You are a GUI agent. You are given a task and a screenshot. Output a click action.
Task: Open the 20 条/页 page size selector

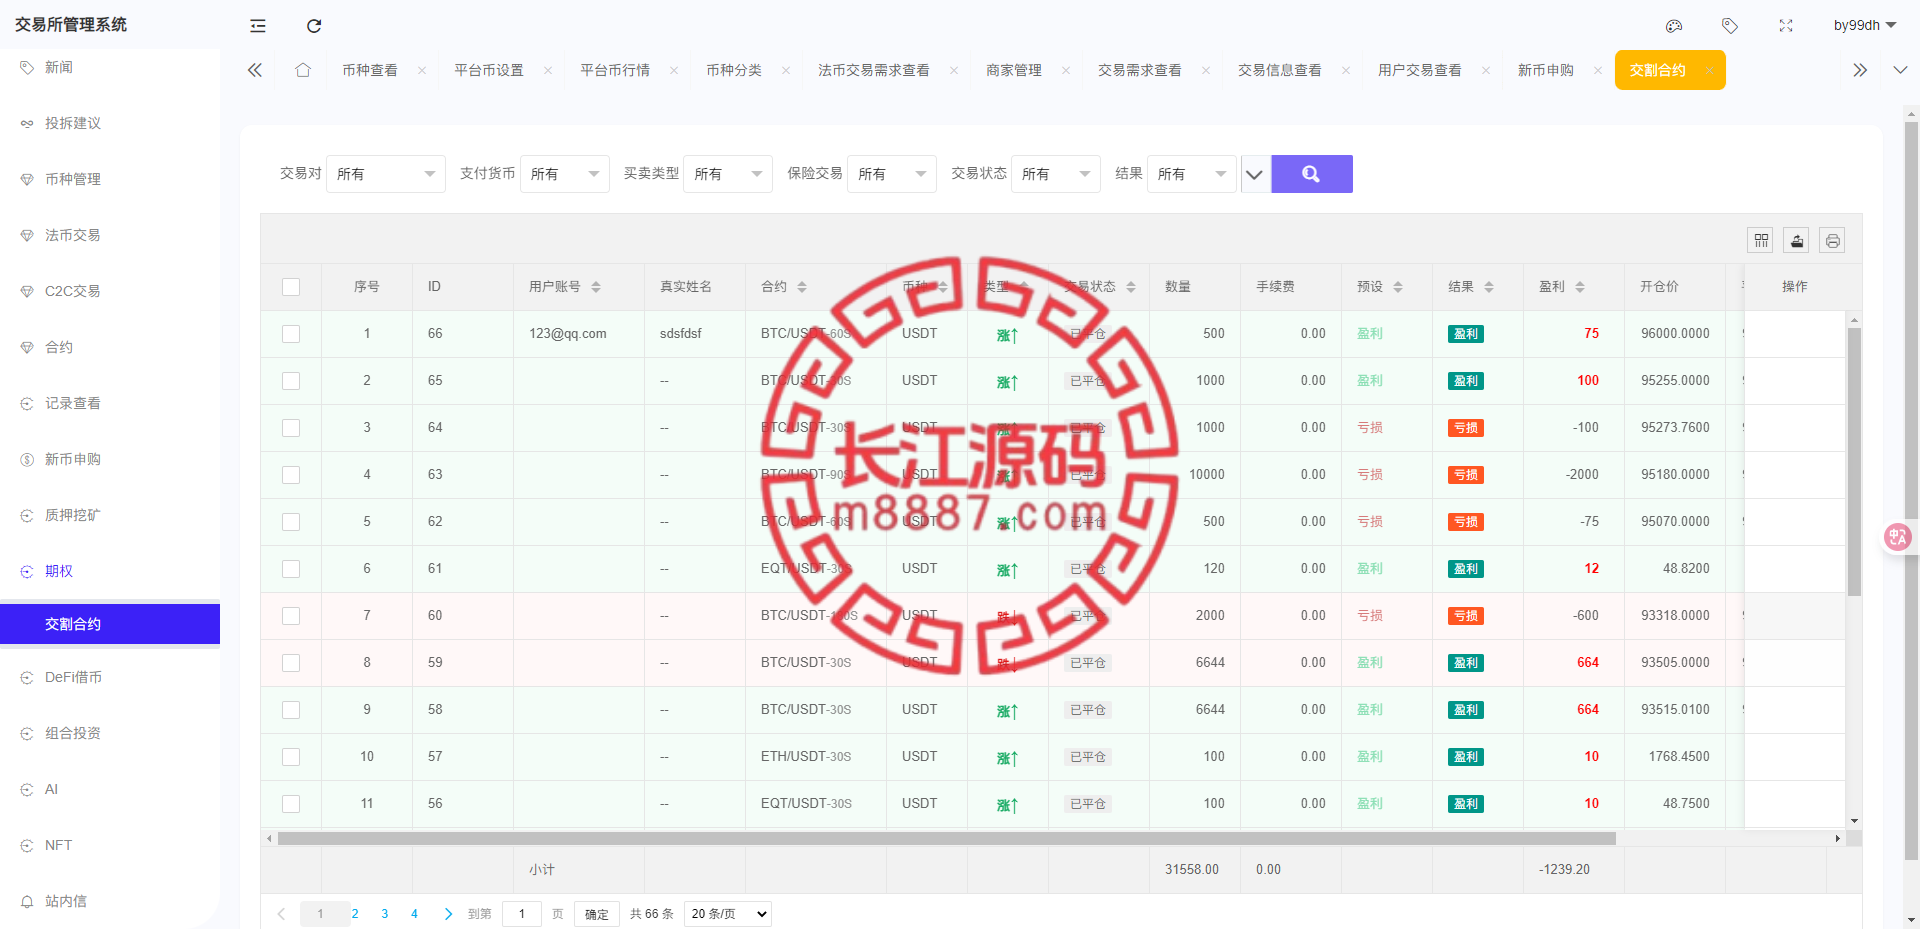(x=728, y=914)
